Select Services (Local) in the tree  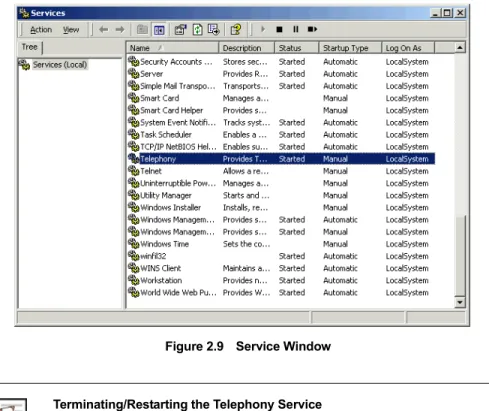coord(60,65)
